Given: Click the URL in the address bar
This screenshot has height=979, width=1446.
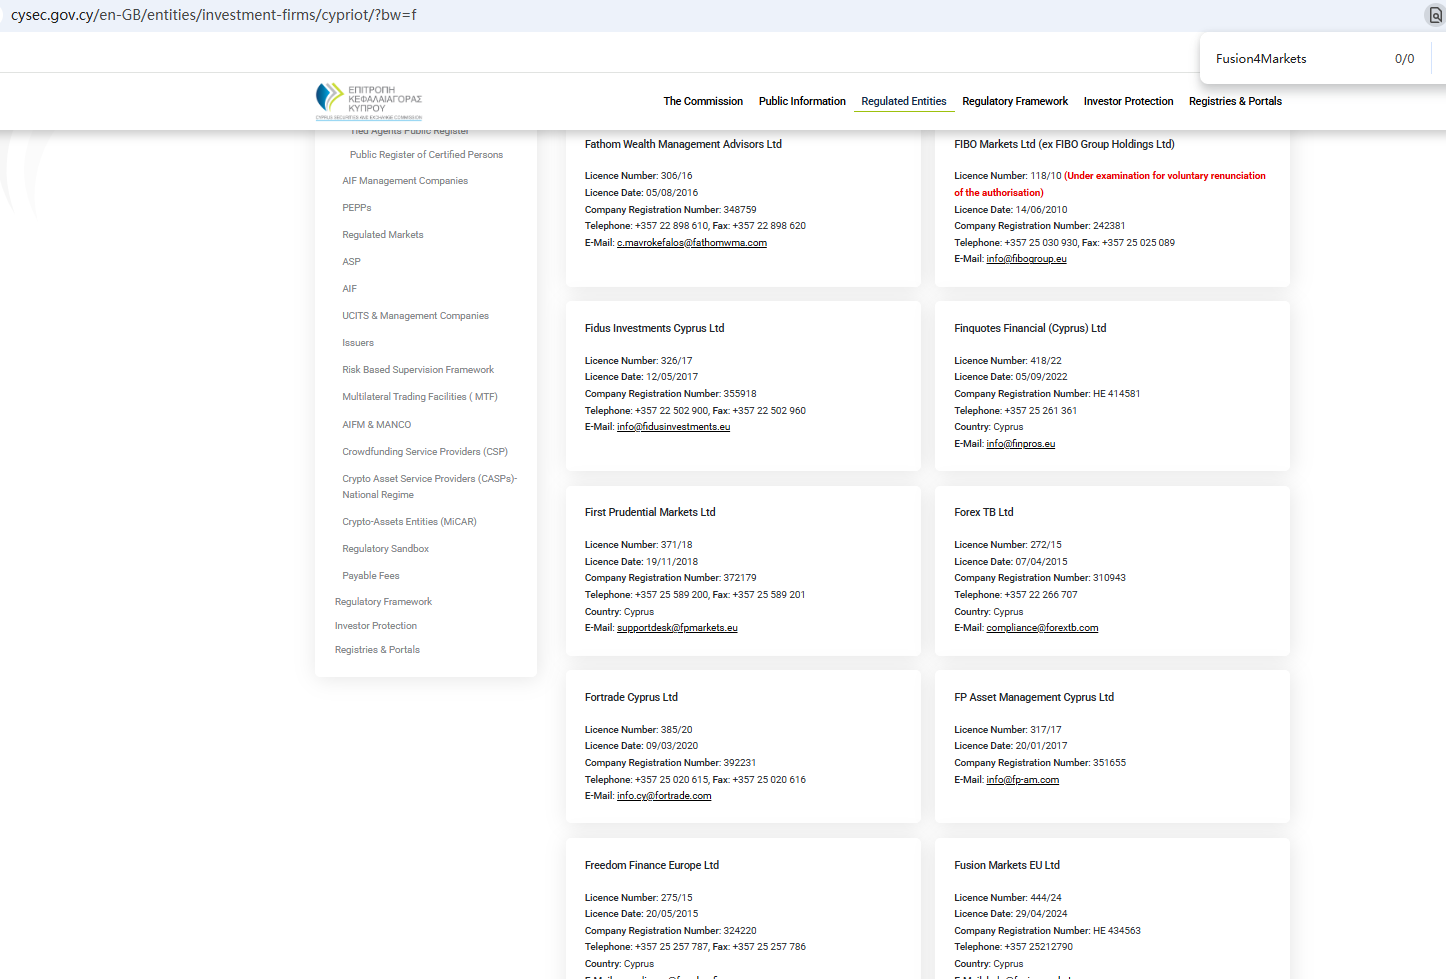Looking at the screenshot, I should [x=214, y=15].
